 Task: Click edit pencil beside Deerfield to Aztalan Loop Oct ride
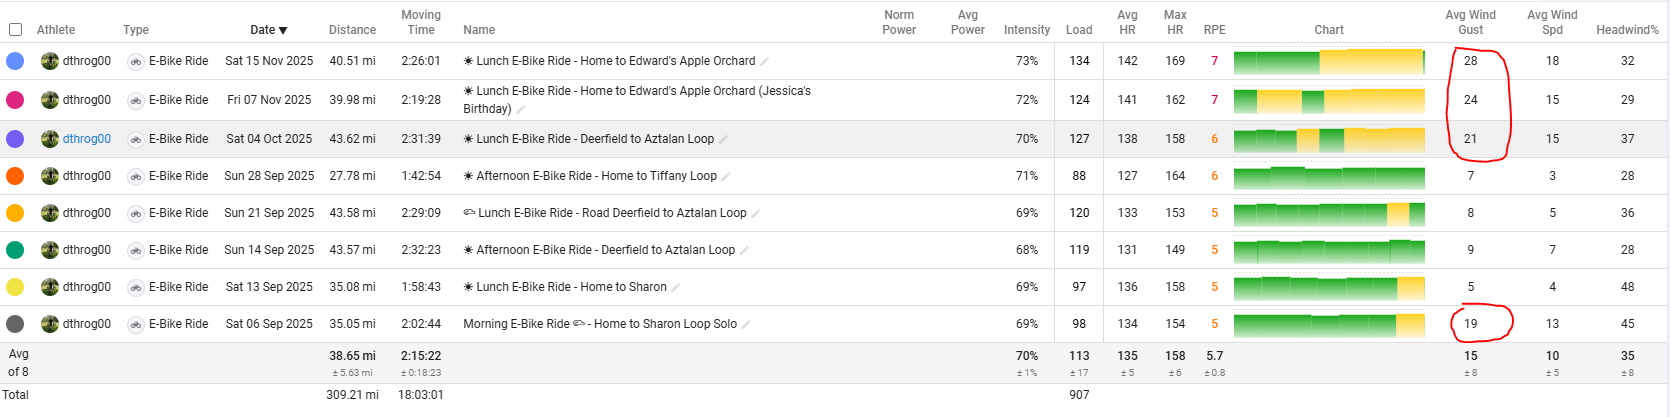723,140
